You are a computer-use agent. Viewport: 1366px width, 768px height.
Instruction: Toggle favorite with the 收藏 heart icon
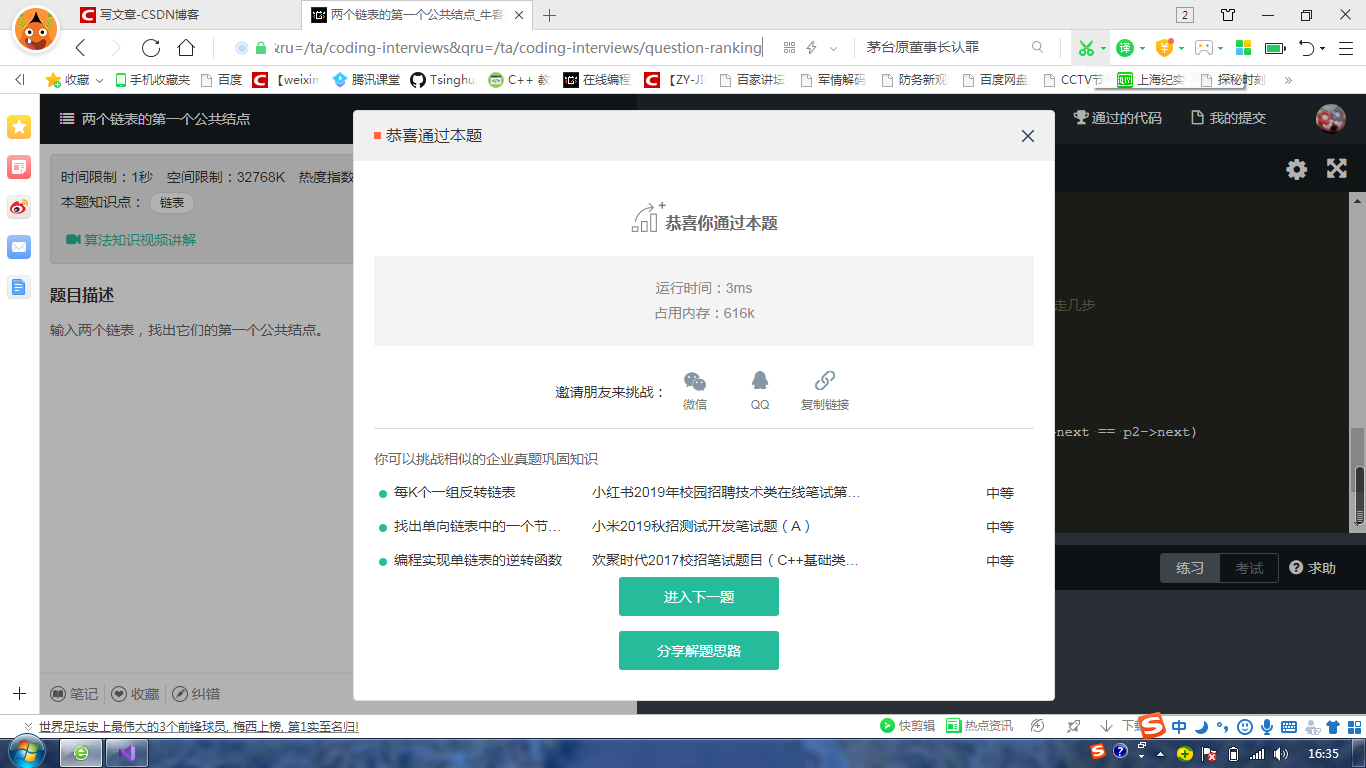117,694
